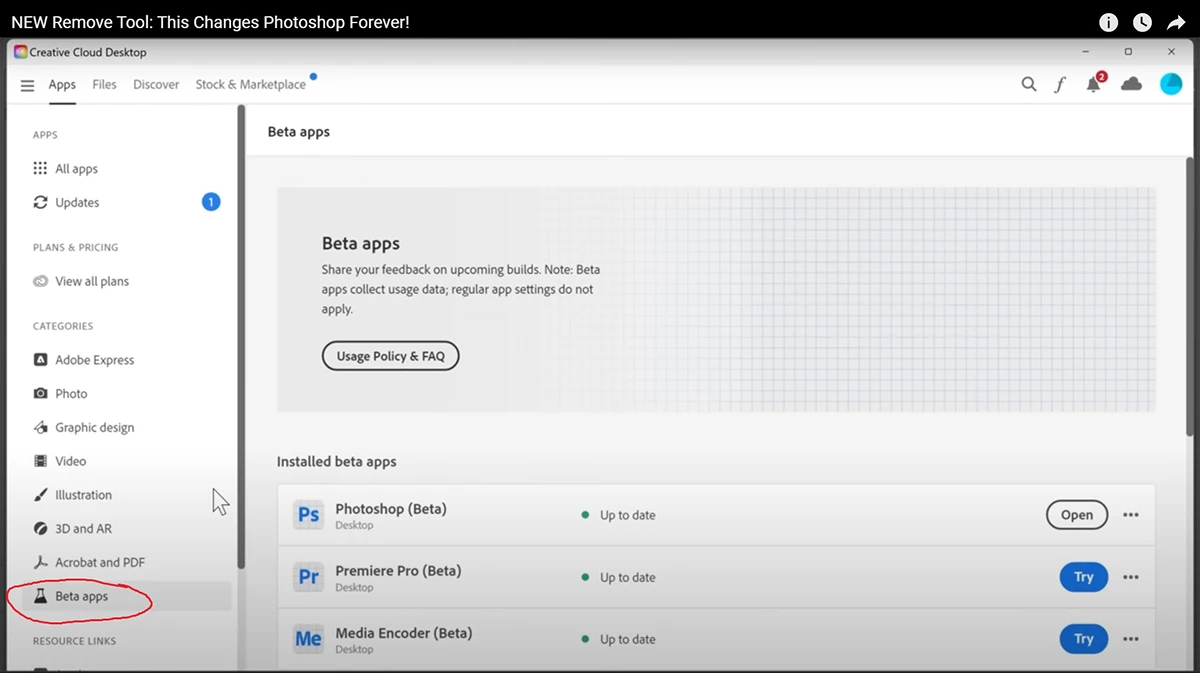The height and width of the screenshot is (673, 1200).
Task: Open more options for Photoshop (Beta)
Action: point(1131,515)
